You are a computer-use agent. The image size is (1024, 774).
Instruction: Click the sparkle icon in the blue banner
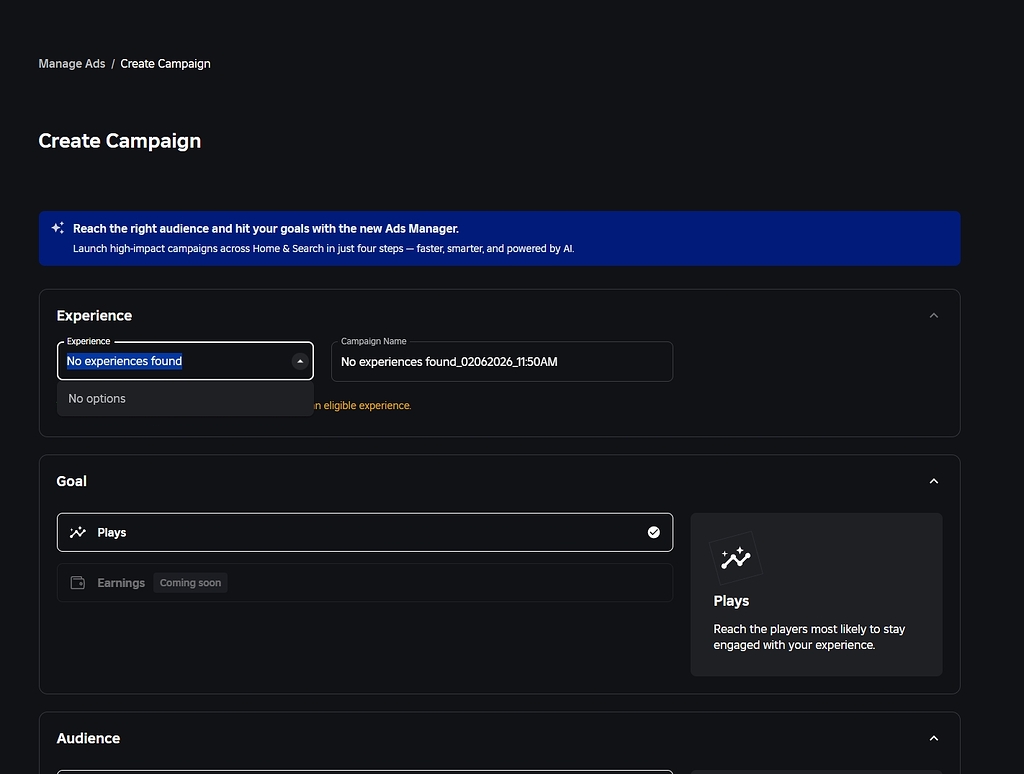pos(57,228)
